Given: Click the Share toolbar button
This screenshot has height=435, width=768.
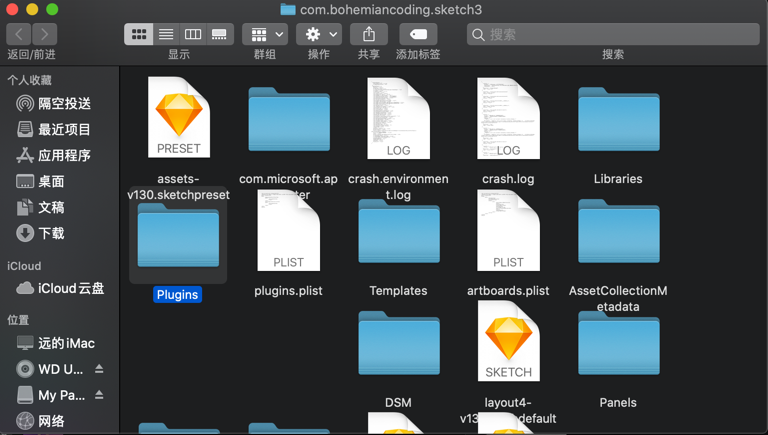Looking at the screenshot, I should click(x=369, y=34).
